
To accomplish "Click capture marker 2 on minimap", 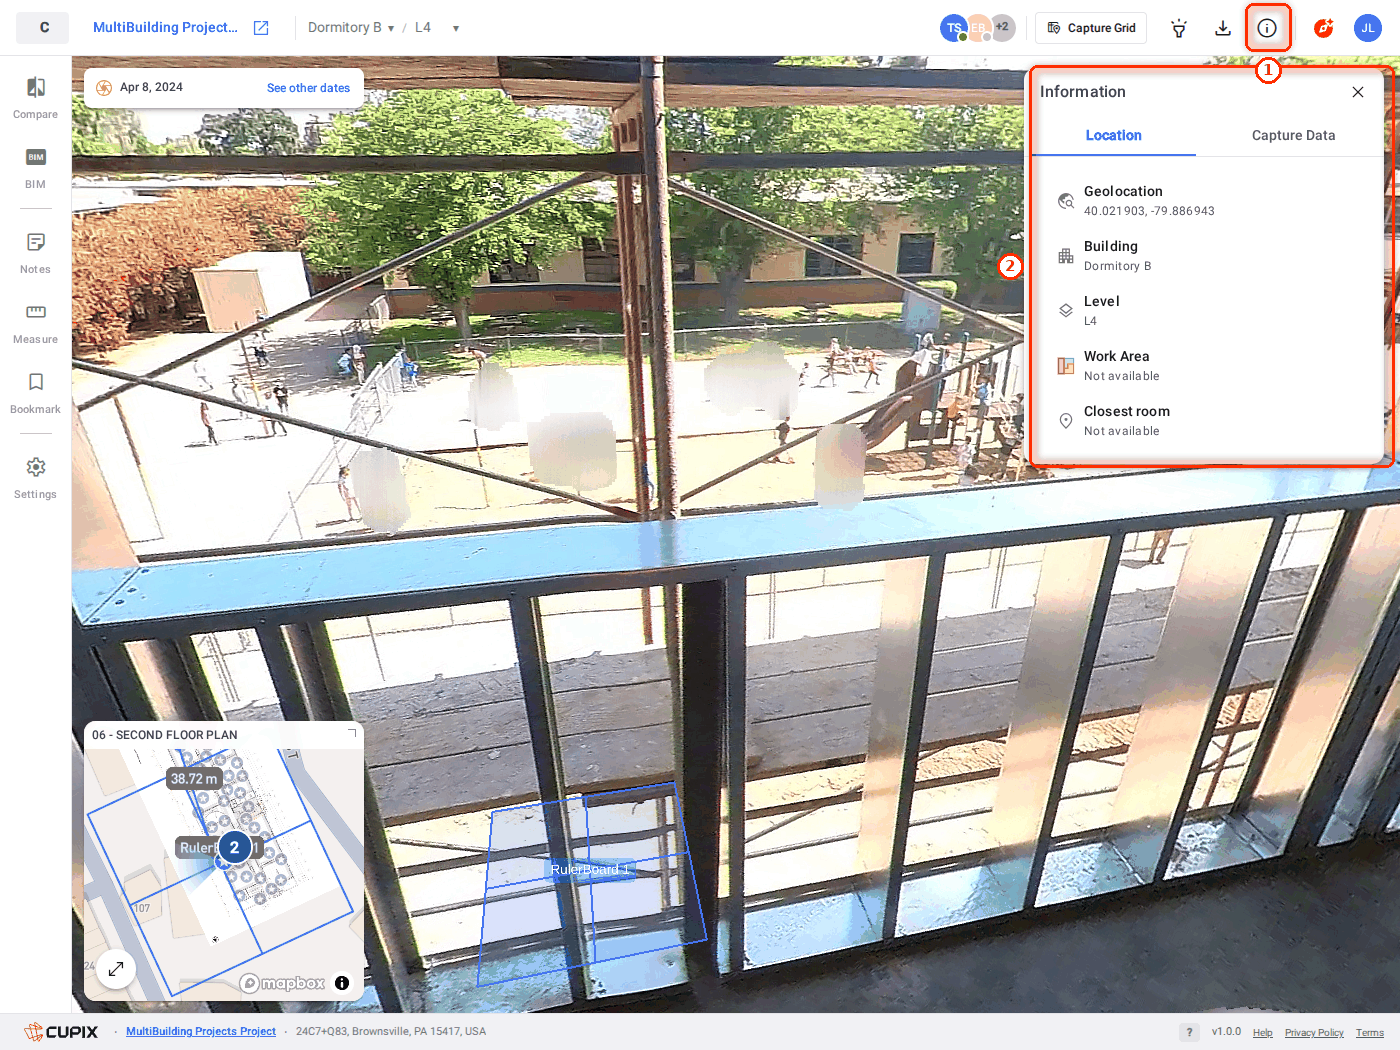I will (234, 847).
